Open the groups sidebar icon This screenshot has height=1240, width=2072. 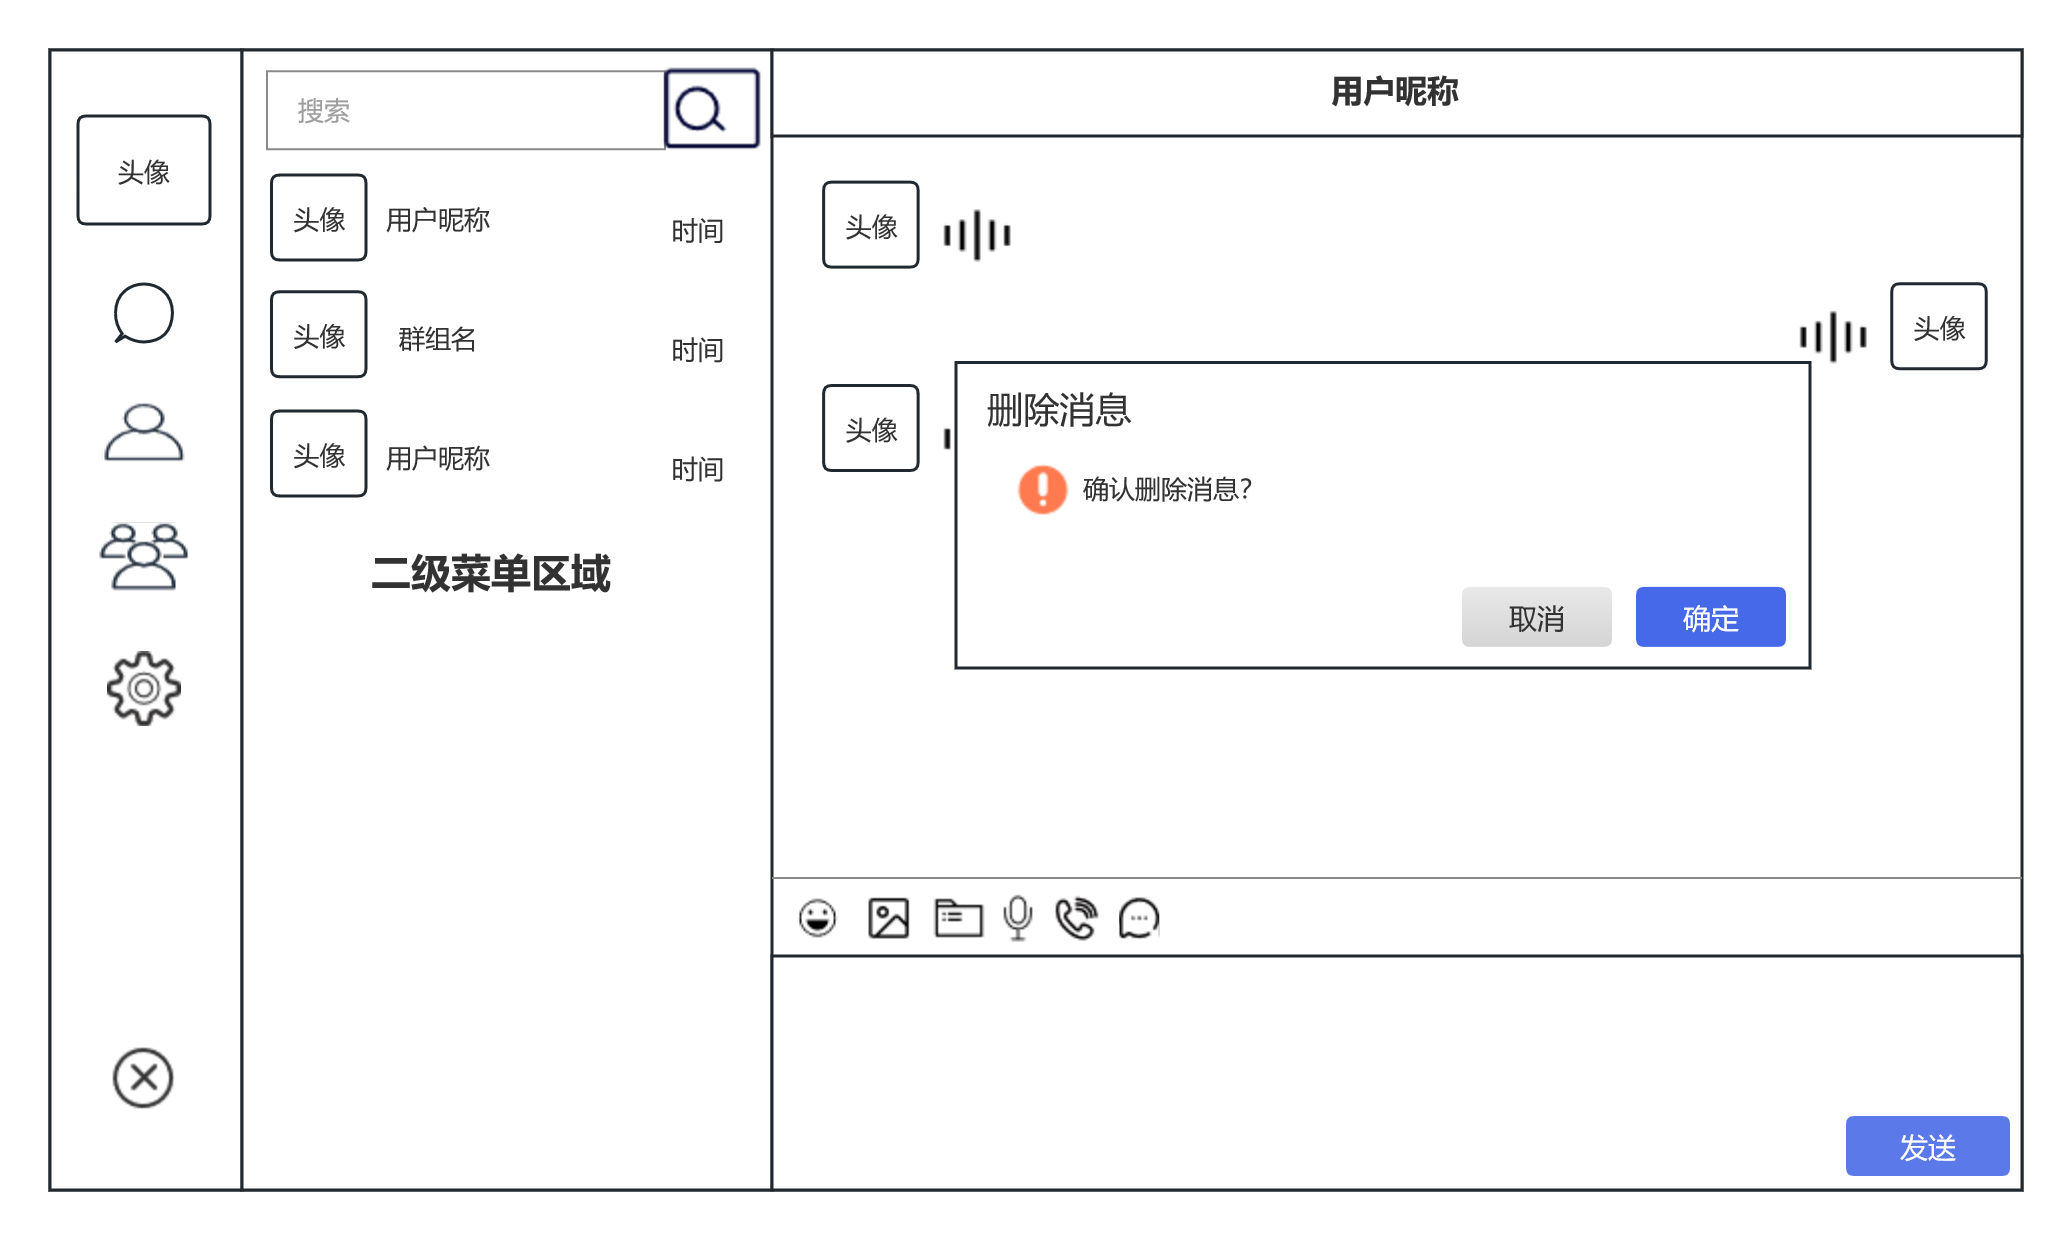[x=143, y=556]
